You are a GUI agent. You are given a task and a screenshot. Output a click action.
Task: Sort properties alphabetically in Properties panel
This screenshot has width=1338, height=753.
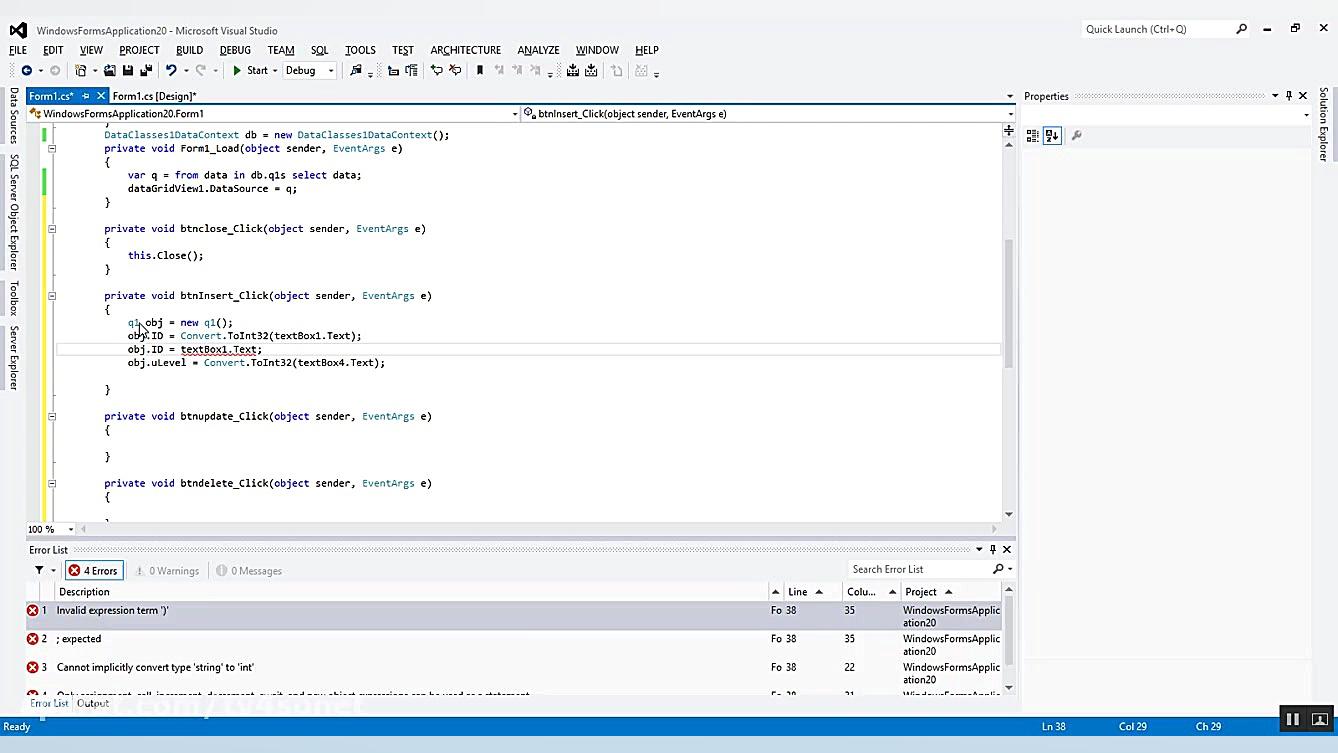(x=1052, y=136)
